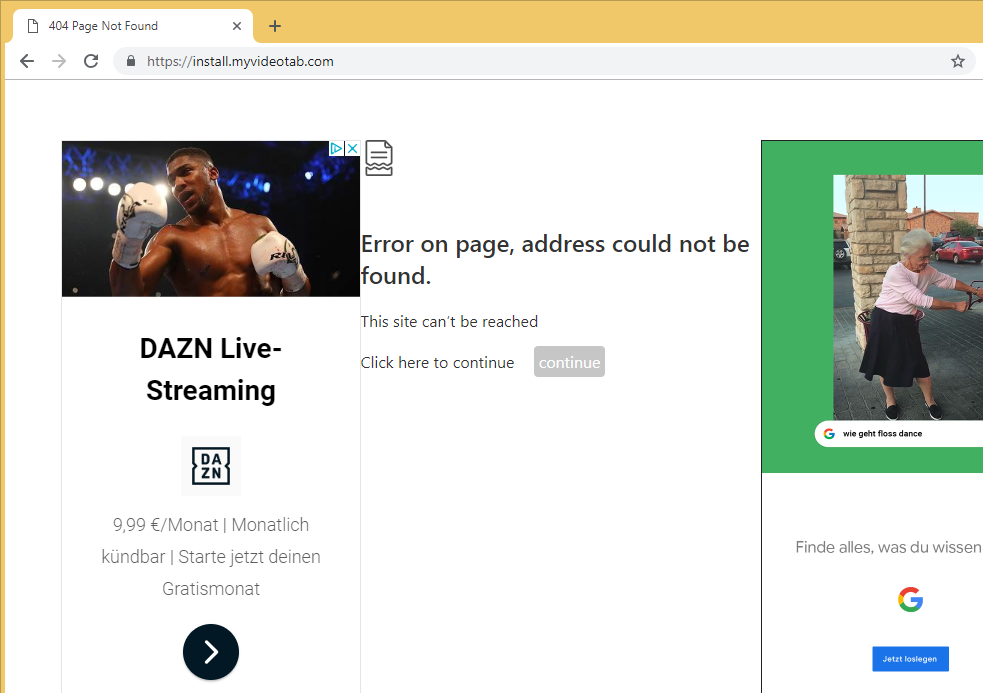Click the browser back arrow
This screenshot has height=693, width=983.
pyautogui.click(x=27, y=61)
